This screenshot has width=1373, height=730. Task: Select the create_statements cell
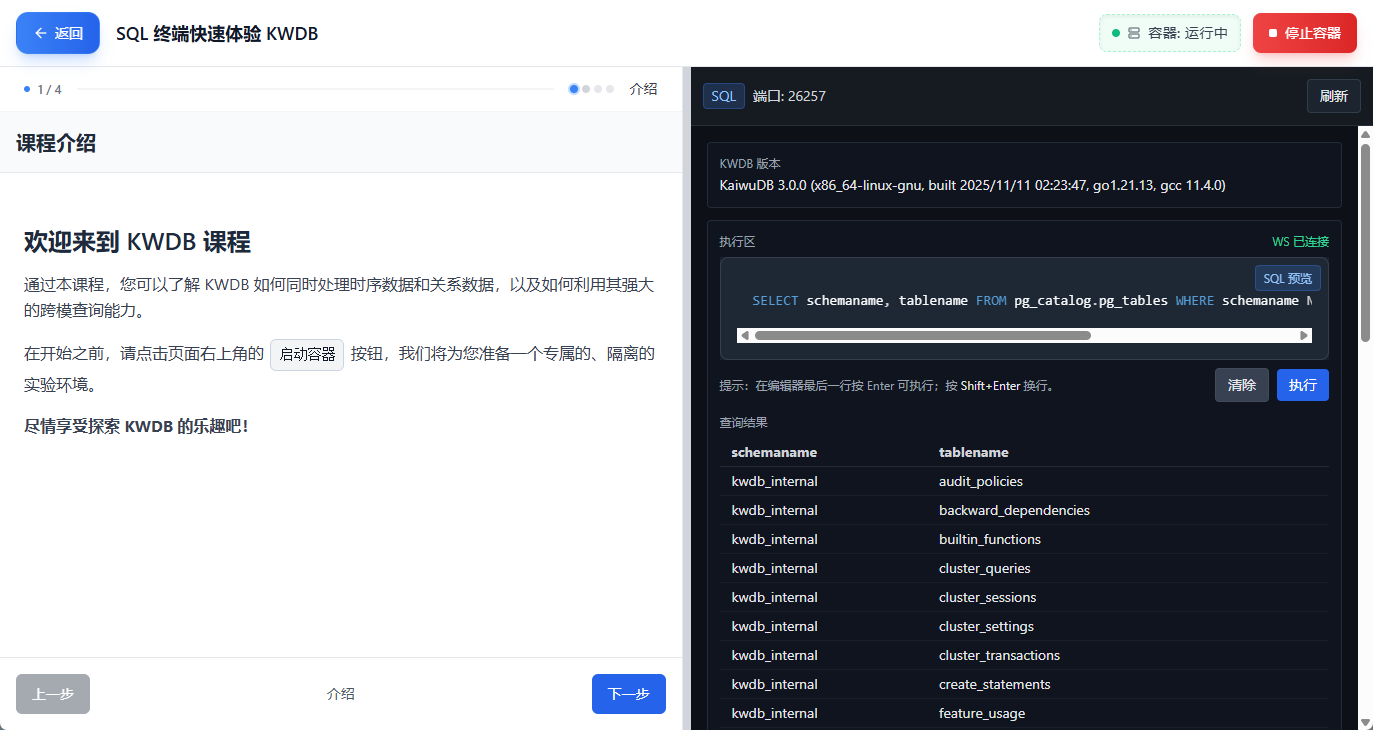[995, 684]
